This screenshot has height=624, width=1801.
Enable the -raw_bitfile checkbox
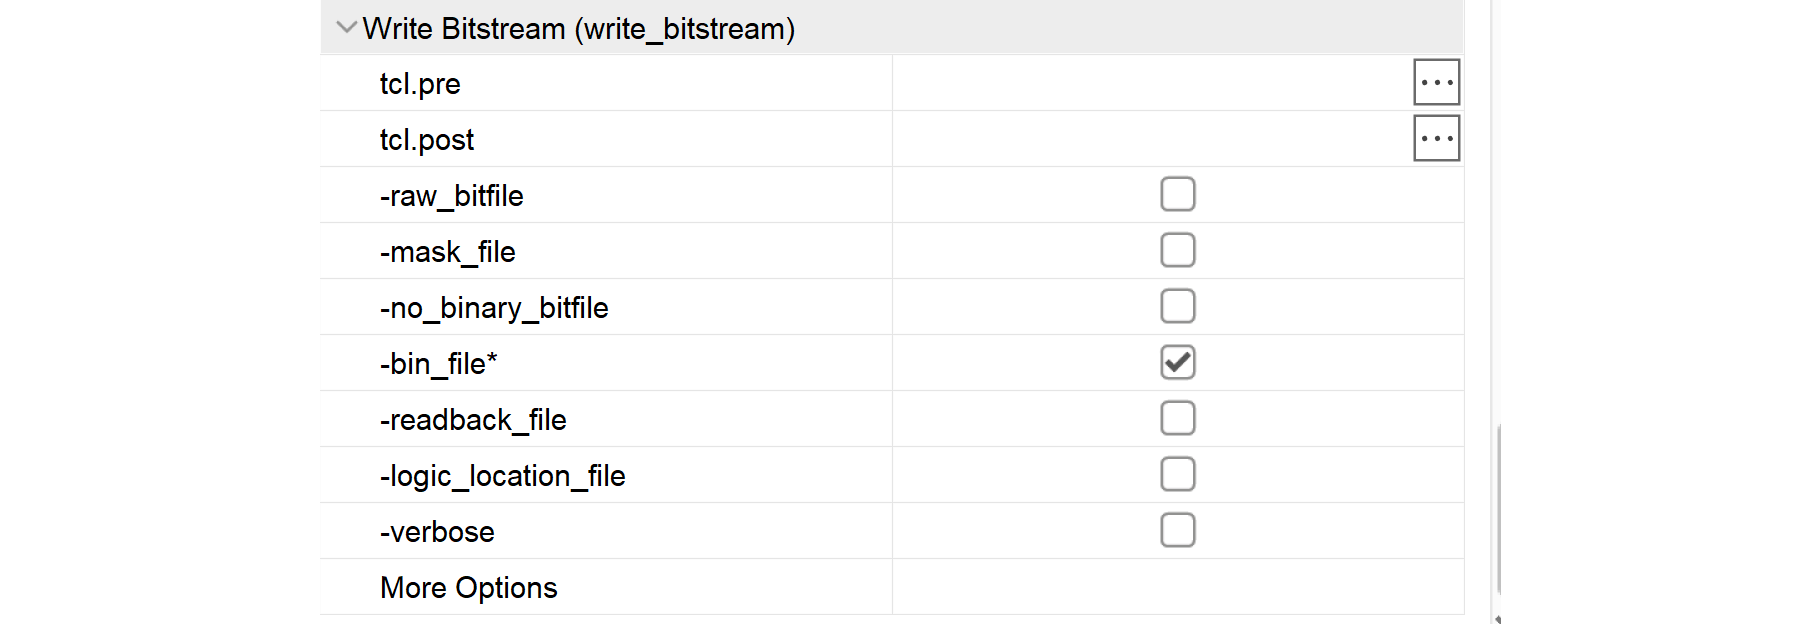pyautogui.click(x=1177, y=195)
